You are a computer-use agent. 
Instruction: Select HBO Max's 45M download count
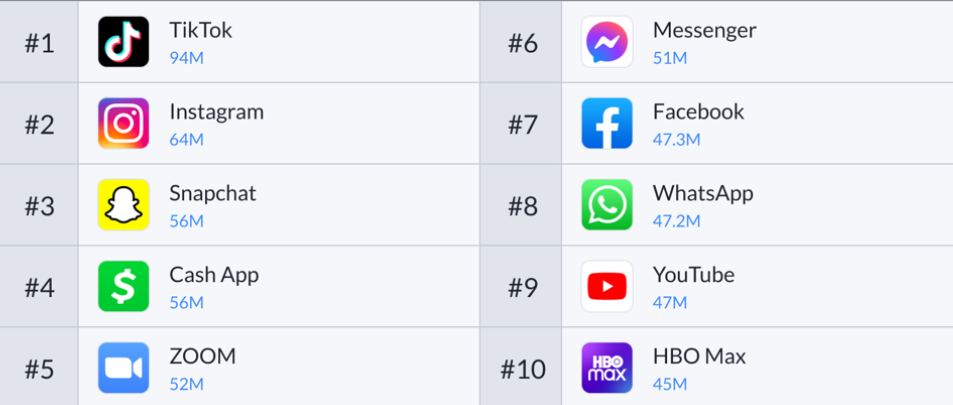[x=669, y=384]
